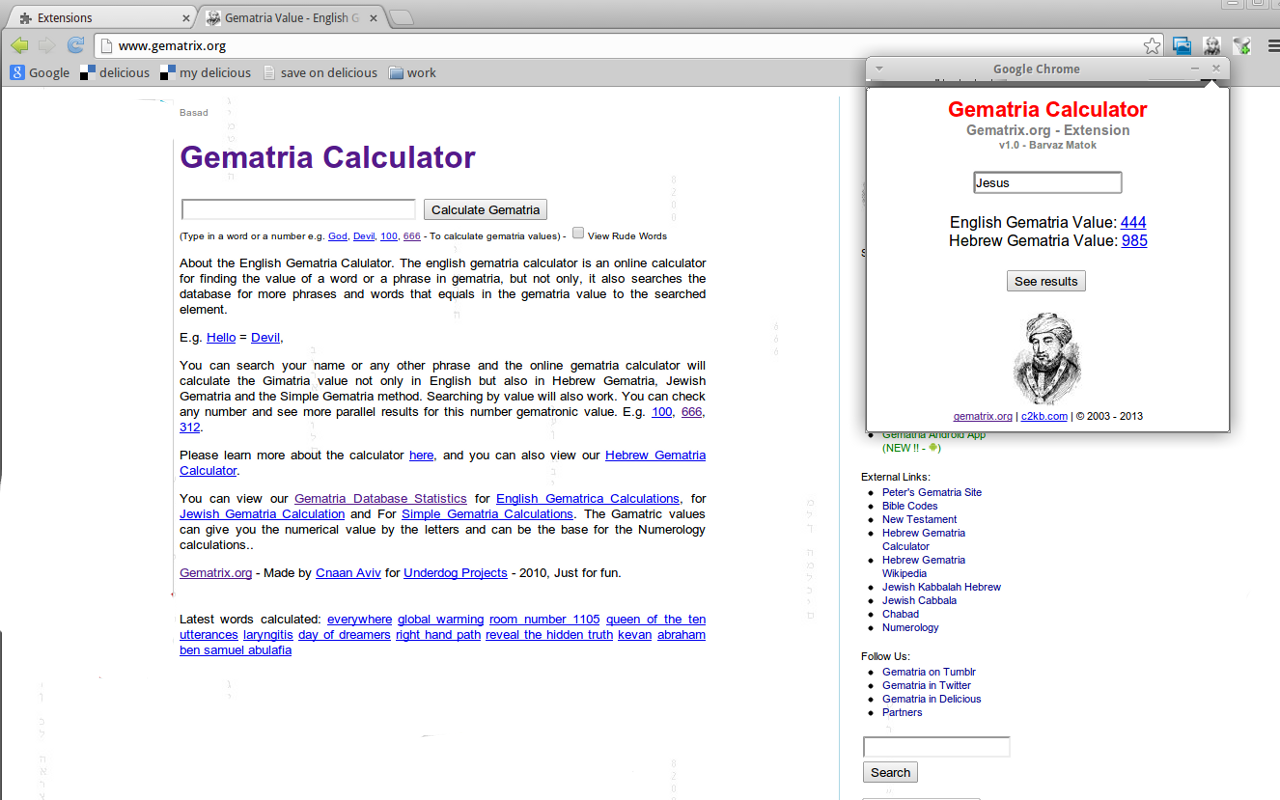Open the Hebrew Gematria Calculator link in the paragraph

pyautogui.click(x=442, y=463)
